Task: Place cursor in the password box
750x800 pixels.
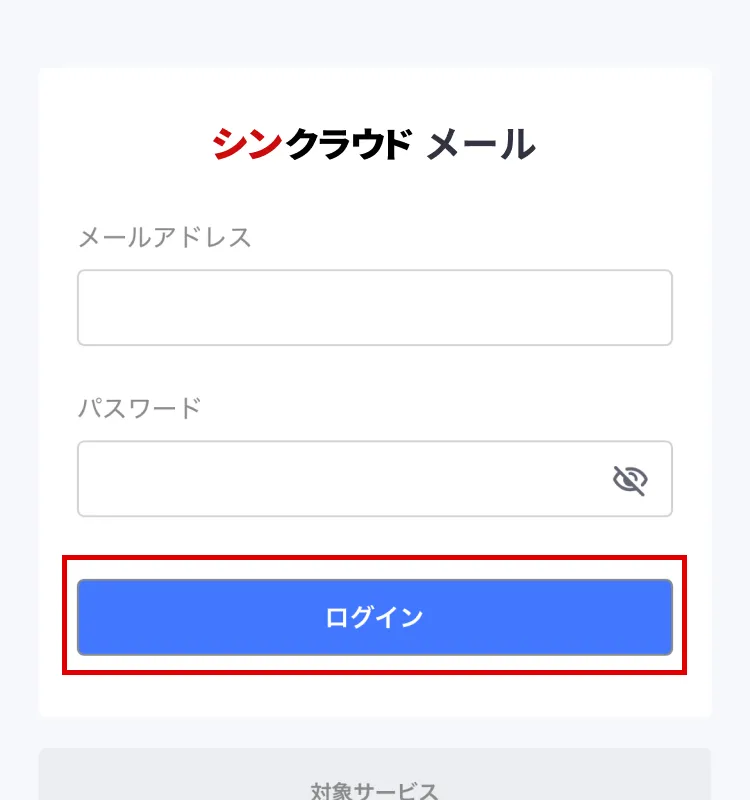Action: 375,479
